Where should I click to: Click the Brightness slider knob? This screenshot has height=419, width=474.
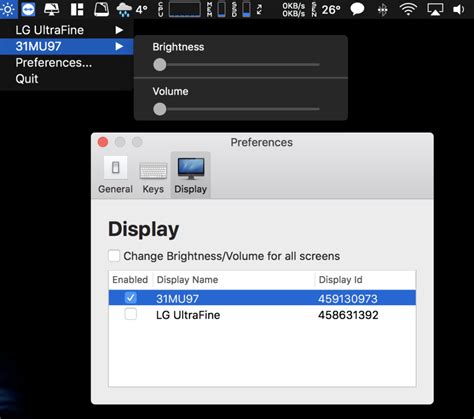coord(160,65)
